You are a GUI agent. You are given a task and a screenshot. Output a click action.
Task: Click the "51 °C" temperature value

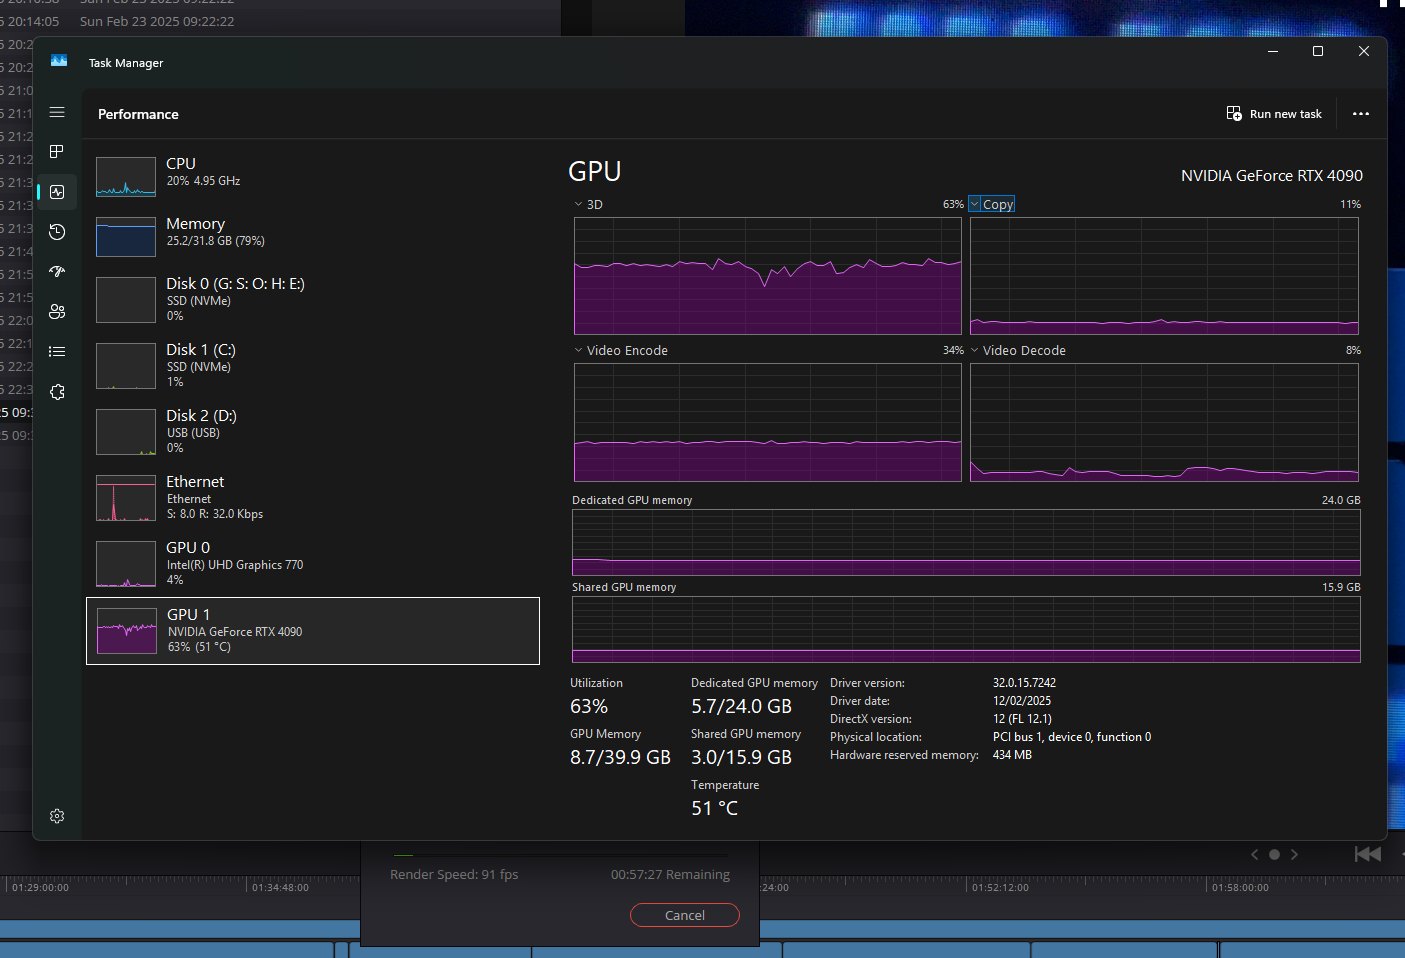[x=714, y=808]
